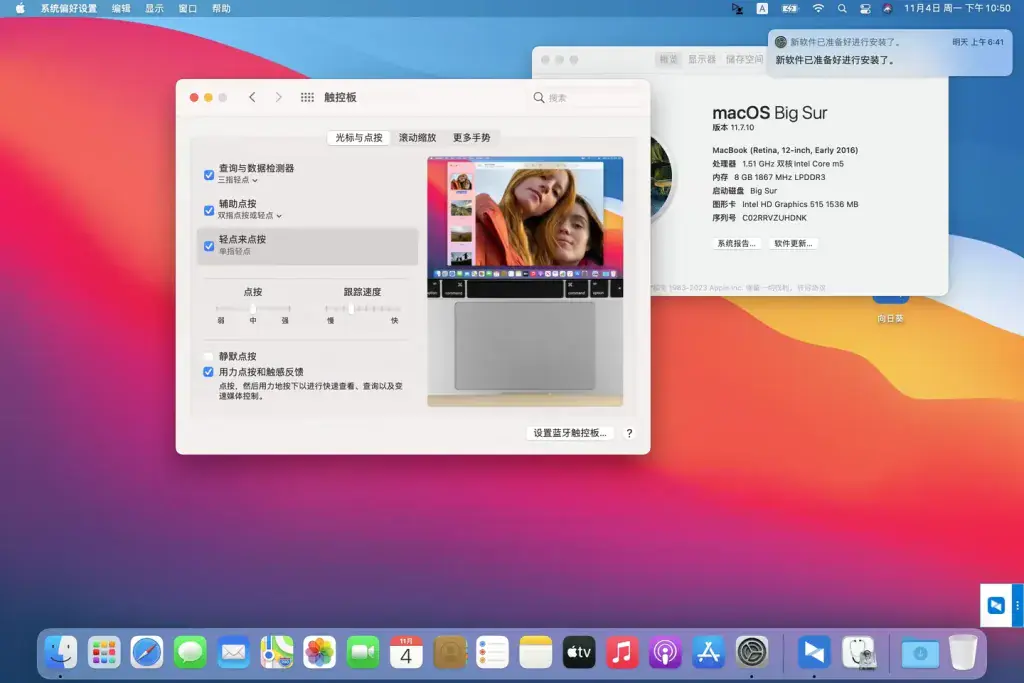This screenshot has height=683, width=1024.
Task: Click the 搜索 field in 触控板 window
Action: [x=586, y=97]
